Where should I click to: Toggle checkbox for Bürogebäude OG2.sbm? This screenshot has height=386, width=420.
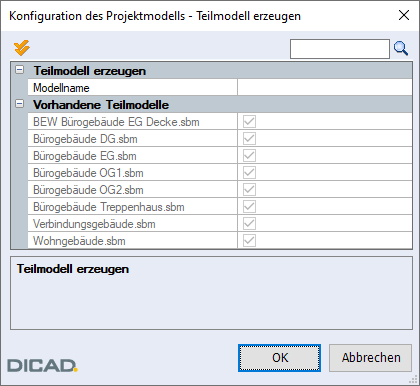[x=249, y=190]
